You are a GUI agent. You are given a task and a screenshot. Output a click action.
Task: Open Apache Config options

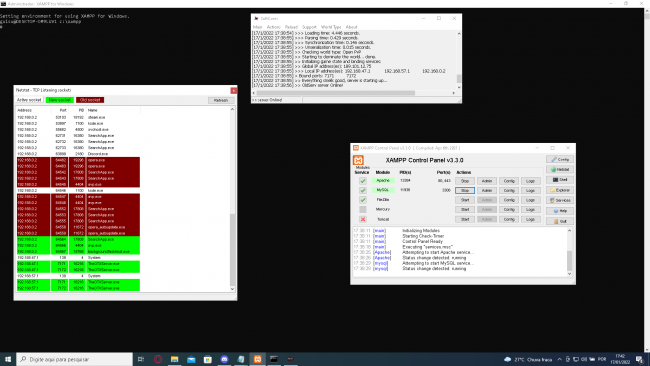click(509, 181)
